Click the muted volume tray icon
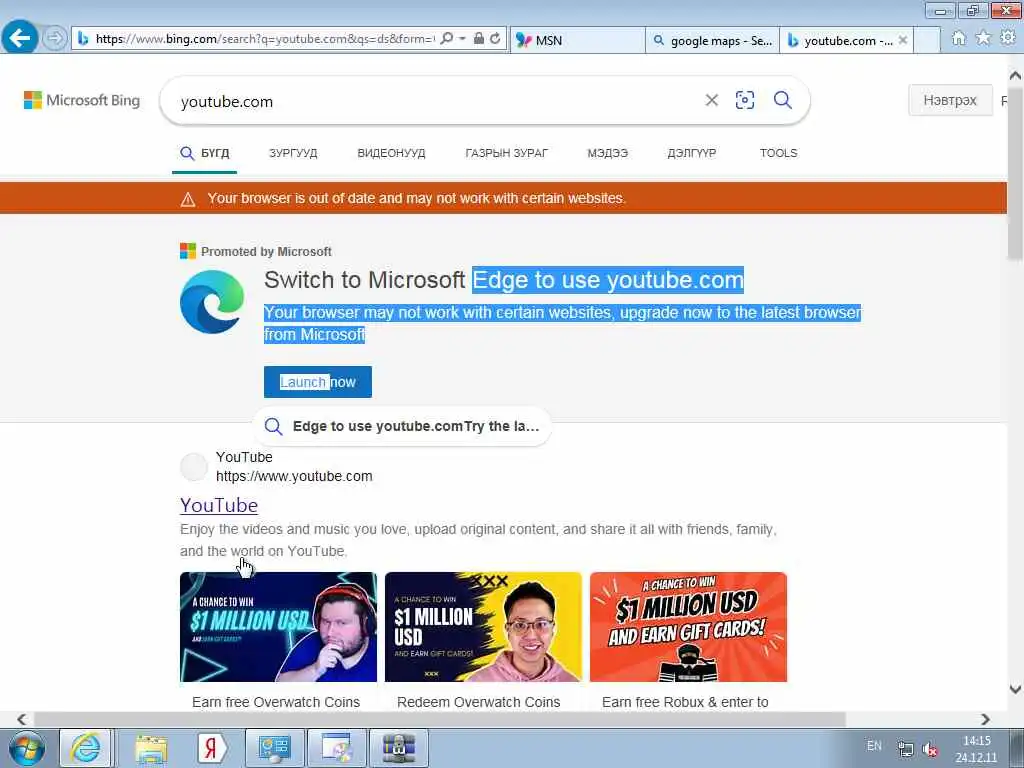Viewport: 1024px width, 768px height. (931, 750)
